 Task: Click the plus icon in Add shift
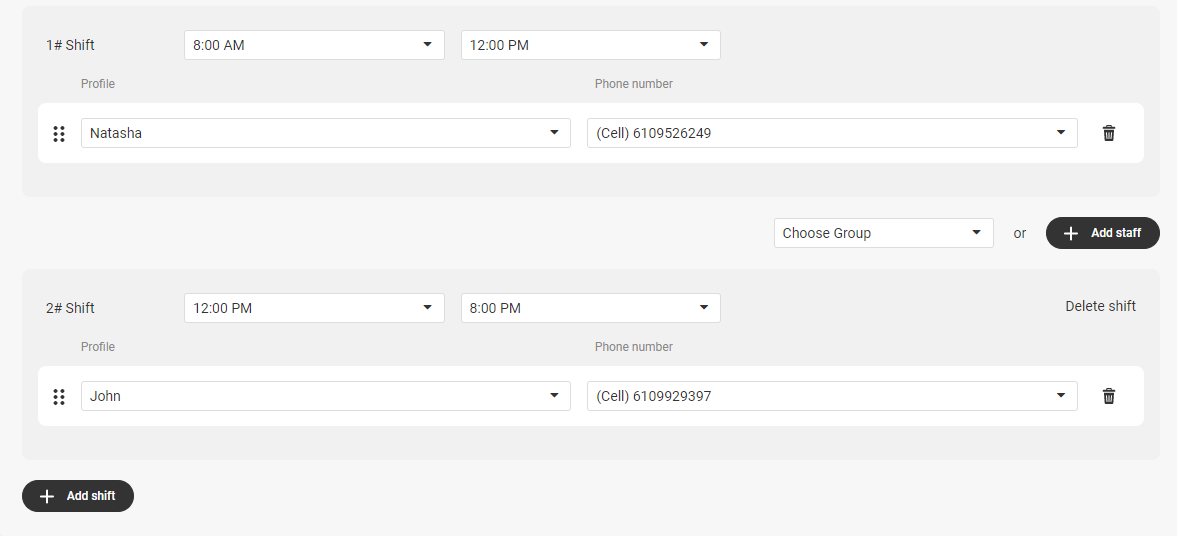click(47, 496)
